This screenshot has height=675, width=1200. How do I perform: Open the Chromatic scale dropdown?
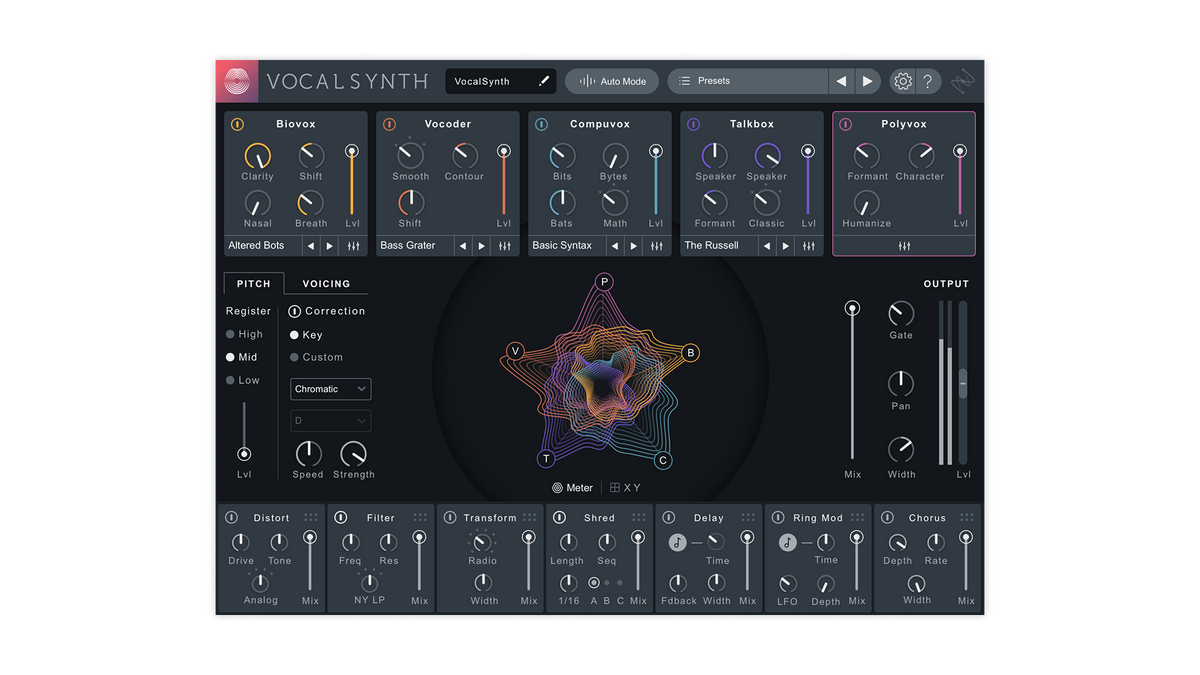point(331,389)
